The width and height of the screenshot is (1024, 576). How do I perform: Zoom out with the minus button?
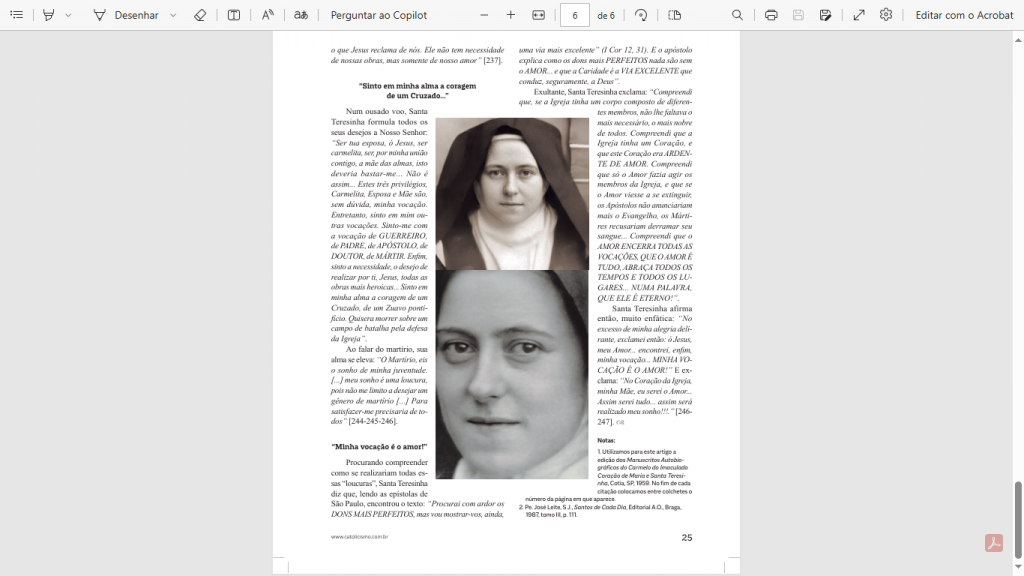484,15
